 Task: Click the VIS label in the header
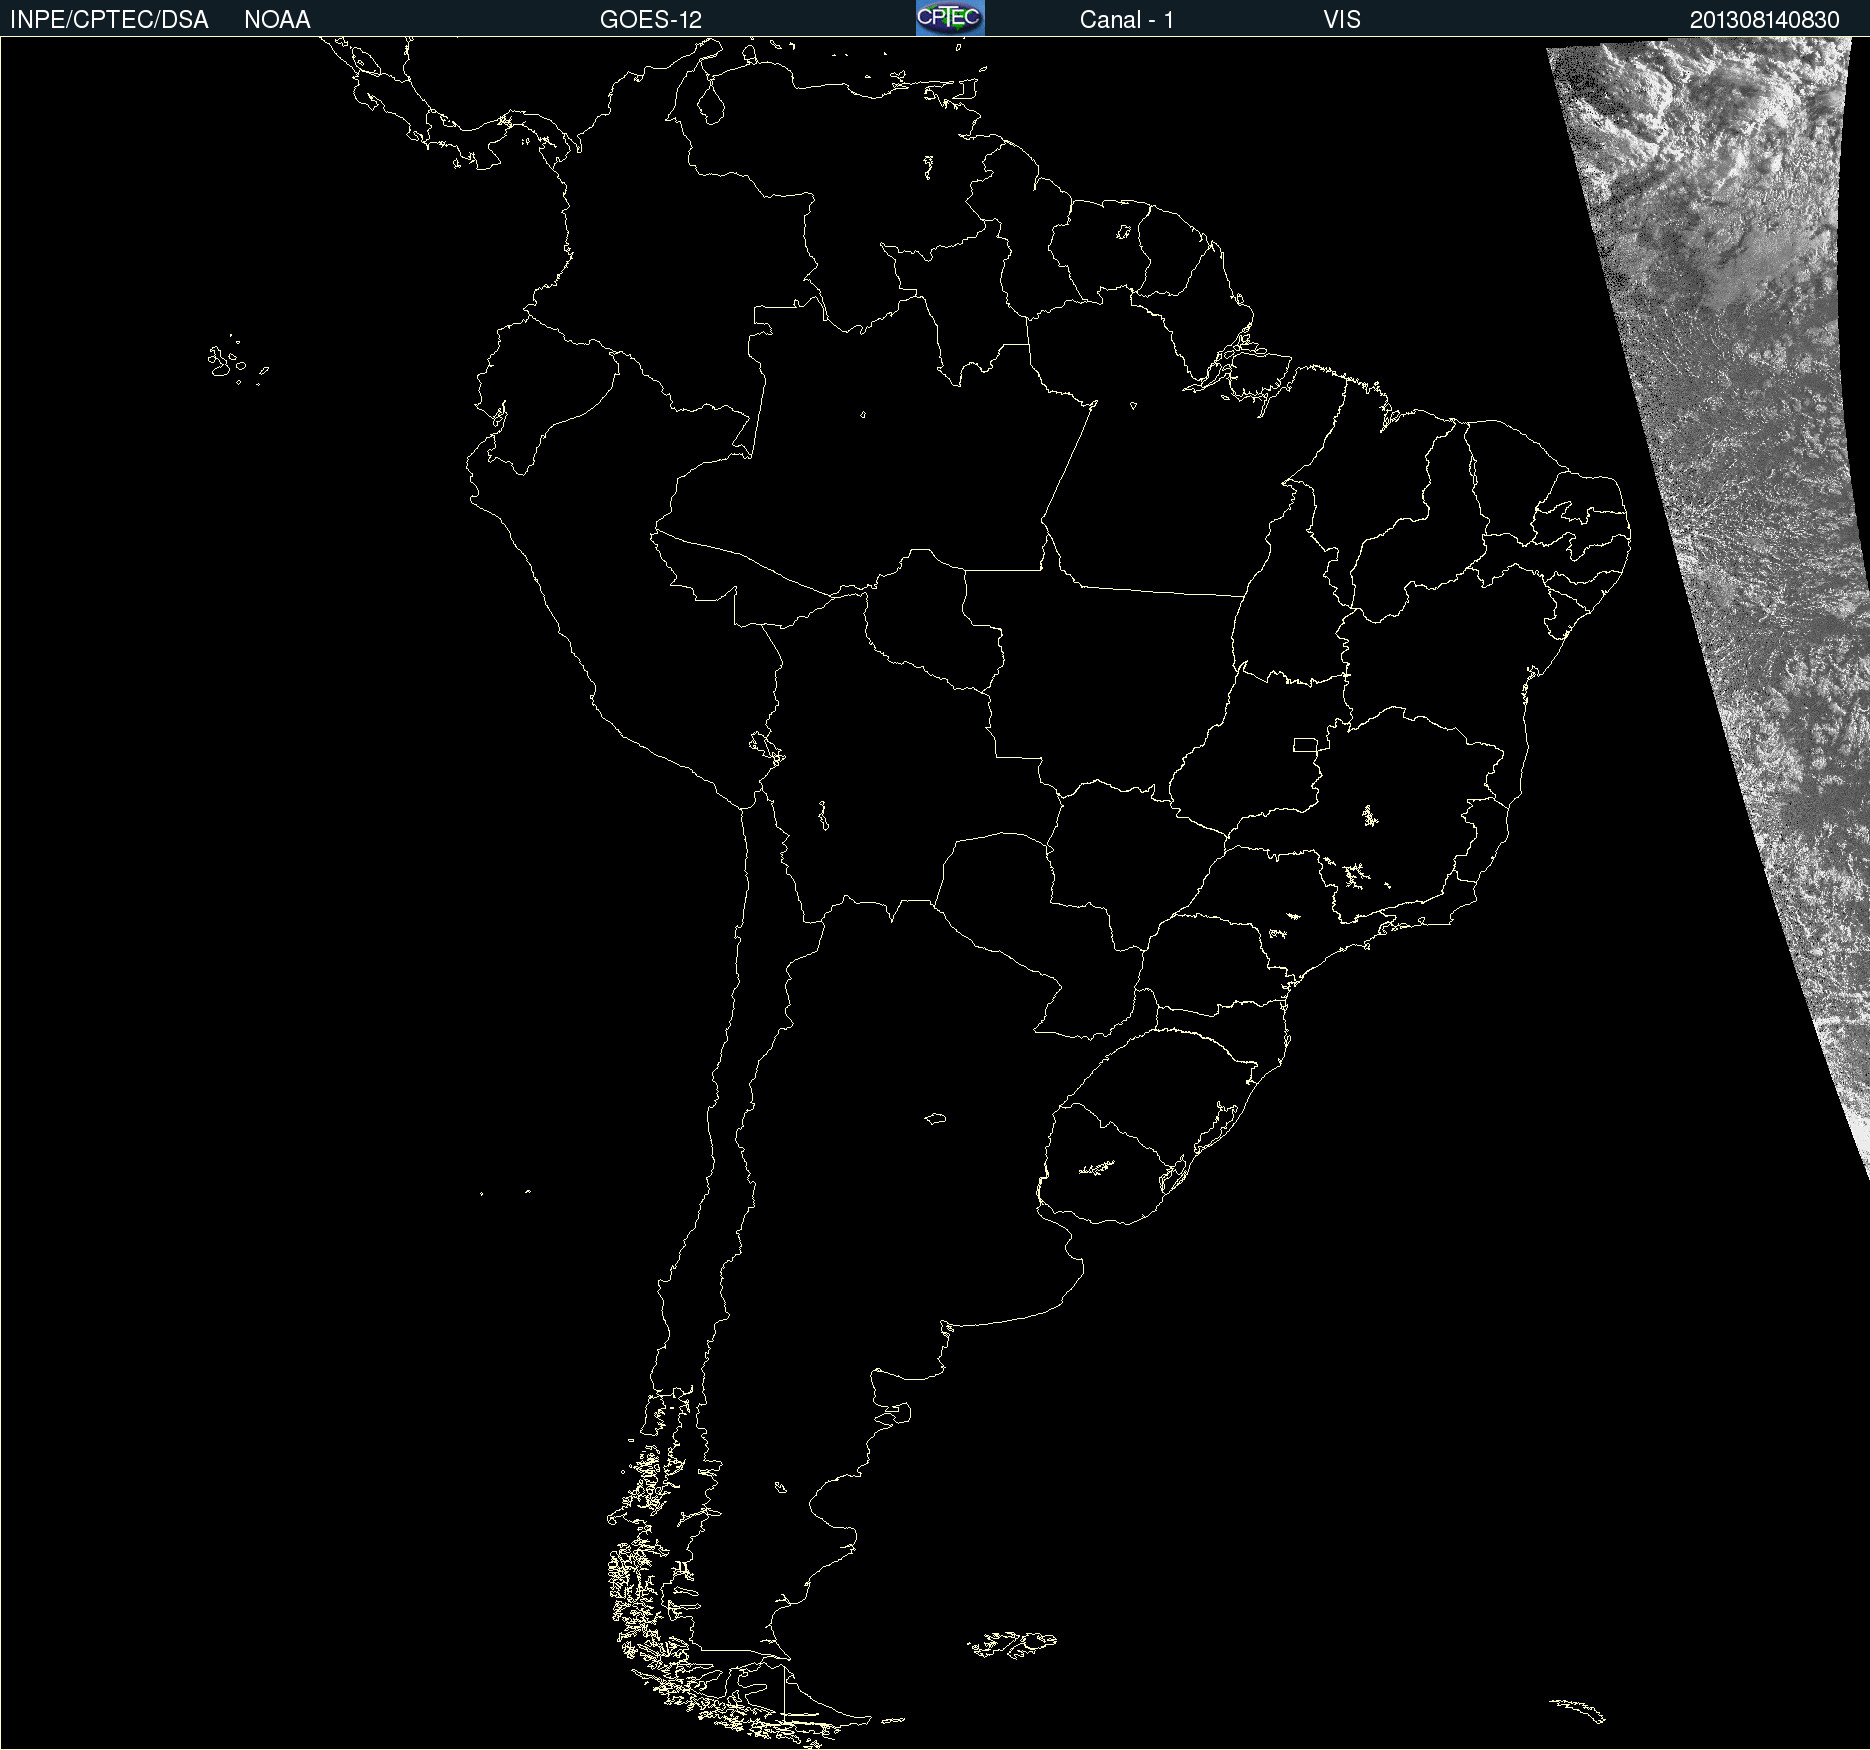tap(1342, 20)
